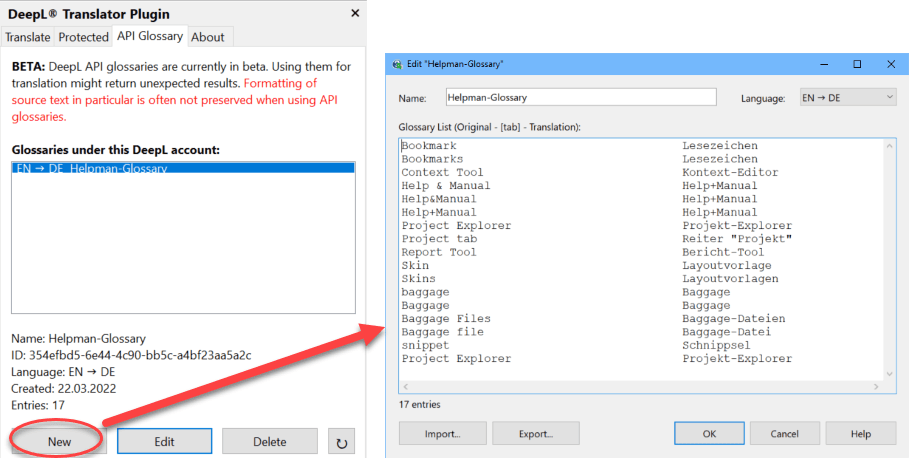Delete the selected glossary
The height and width of the screenshot is (458, 909).
coord(270,442)
